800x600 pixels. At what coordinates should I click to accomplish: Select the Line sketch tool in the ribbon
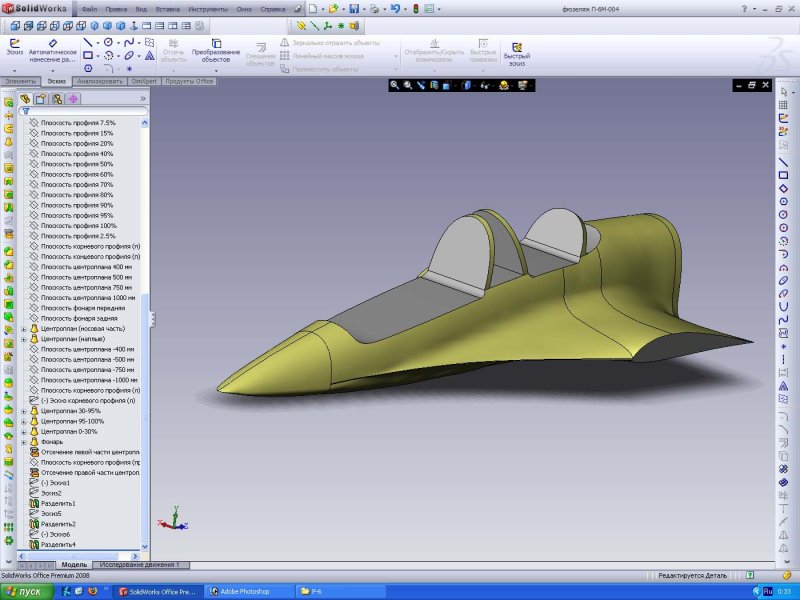[88, 42]
